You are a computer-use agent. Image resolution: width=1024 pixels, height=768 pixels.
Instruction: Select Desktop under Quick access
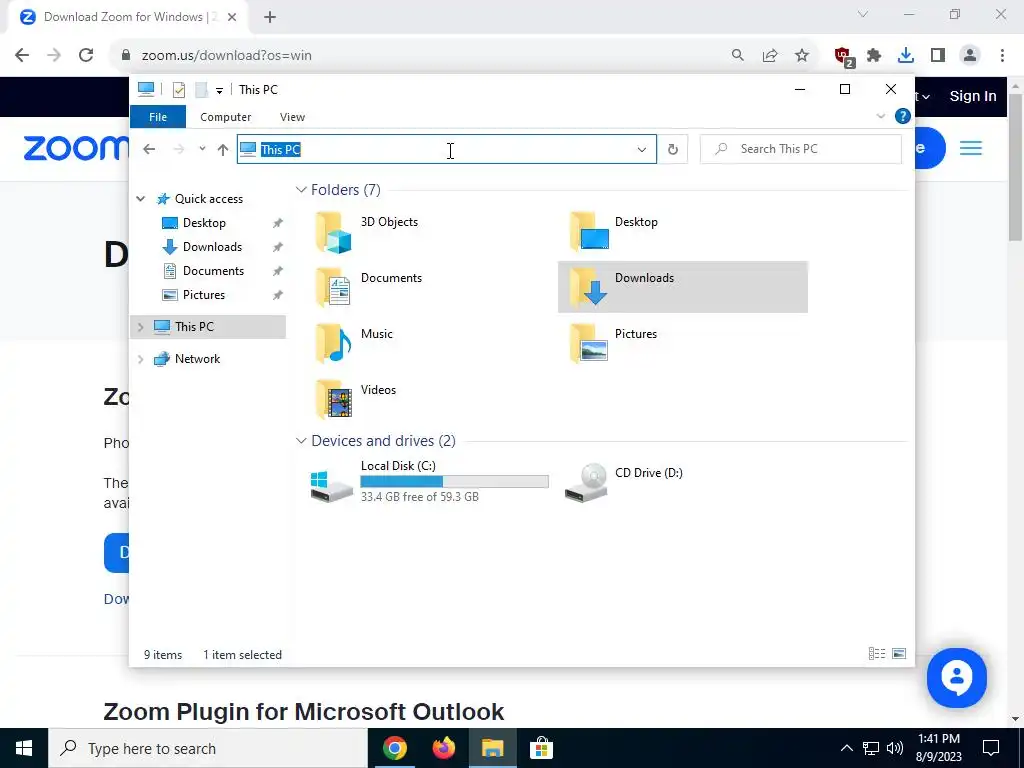point(204,223)
